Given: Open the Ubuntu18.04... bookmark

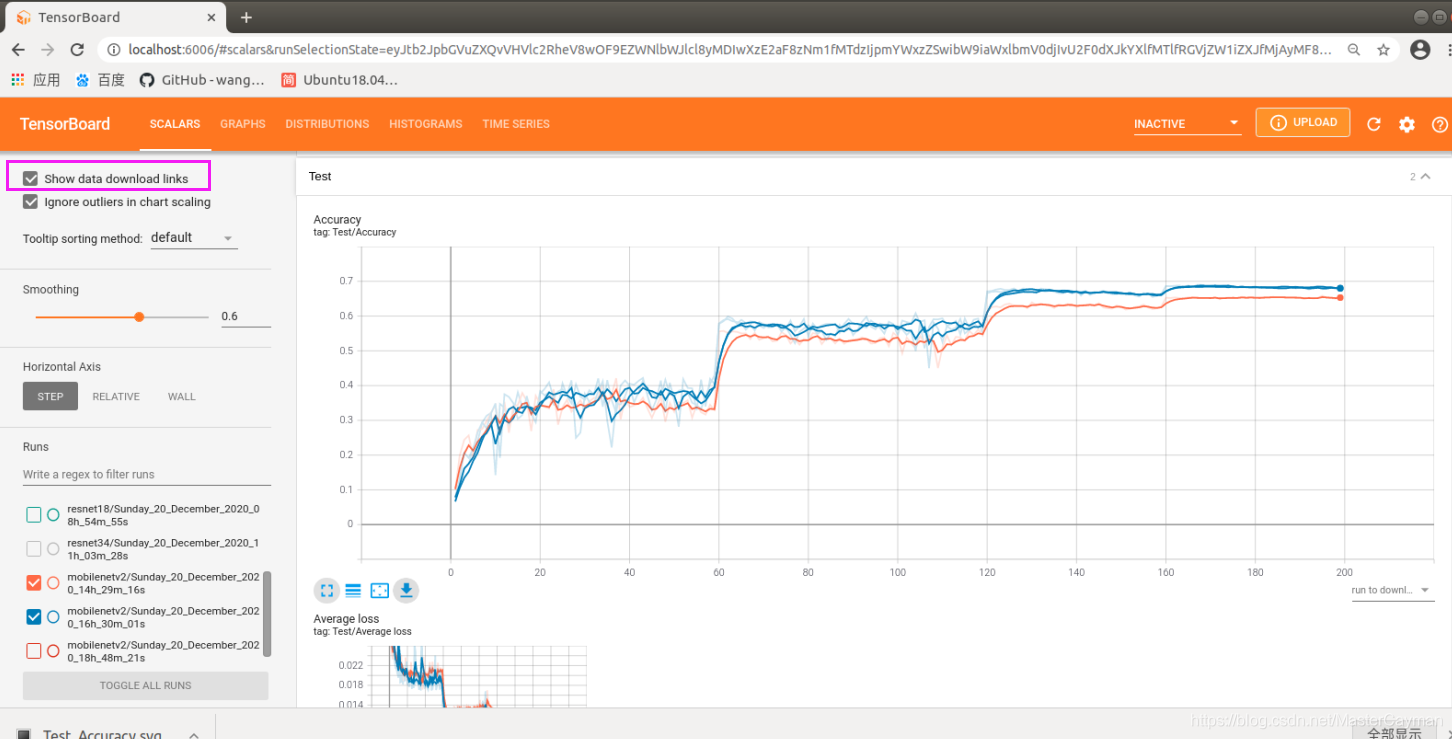Looking at the screenshot, I should [339, 80].
